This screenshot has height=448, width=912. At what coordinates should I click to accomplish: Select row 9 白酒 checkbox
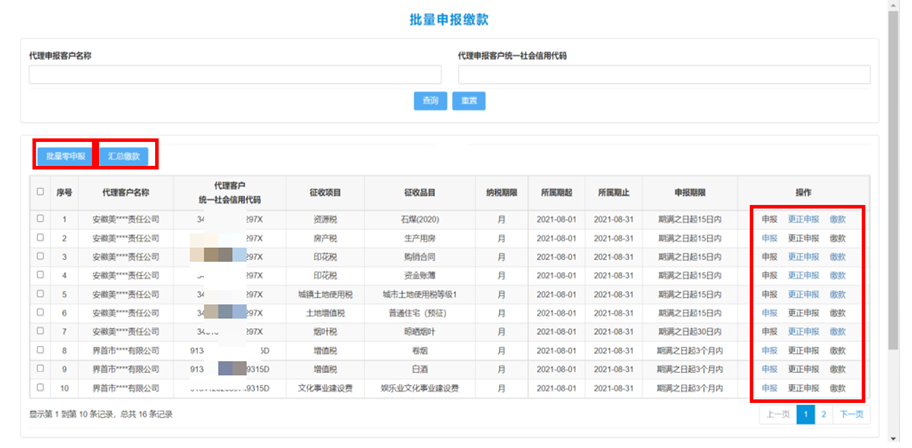pos(40,368)
